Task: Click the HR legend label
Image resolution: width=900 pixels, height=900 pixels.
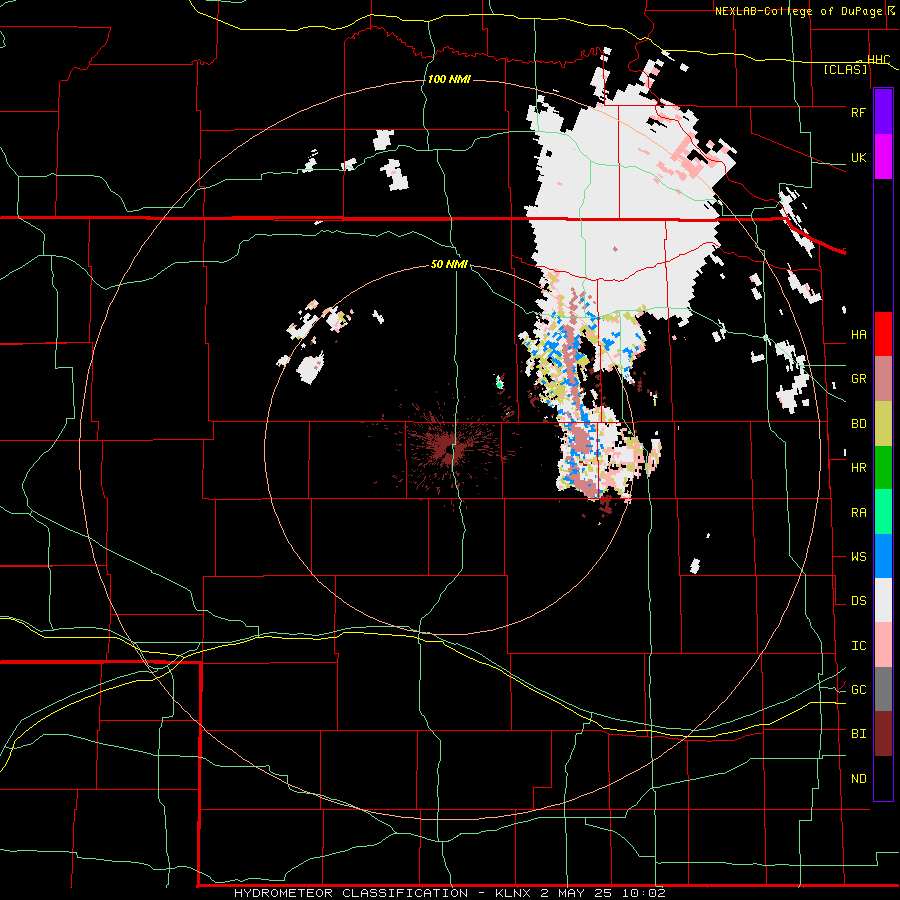Action: click(x=858, y=468)
